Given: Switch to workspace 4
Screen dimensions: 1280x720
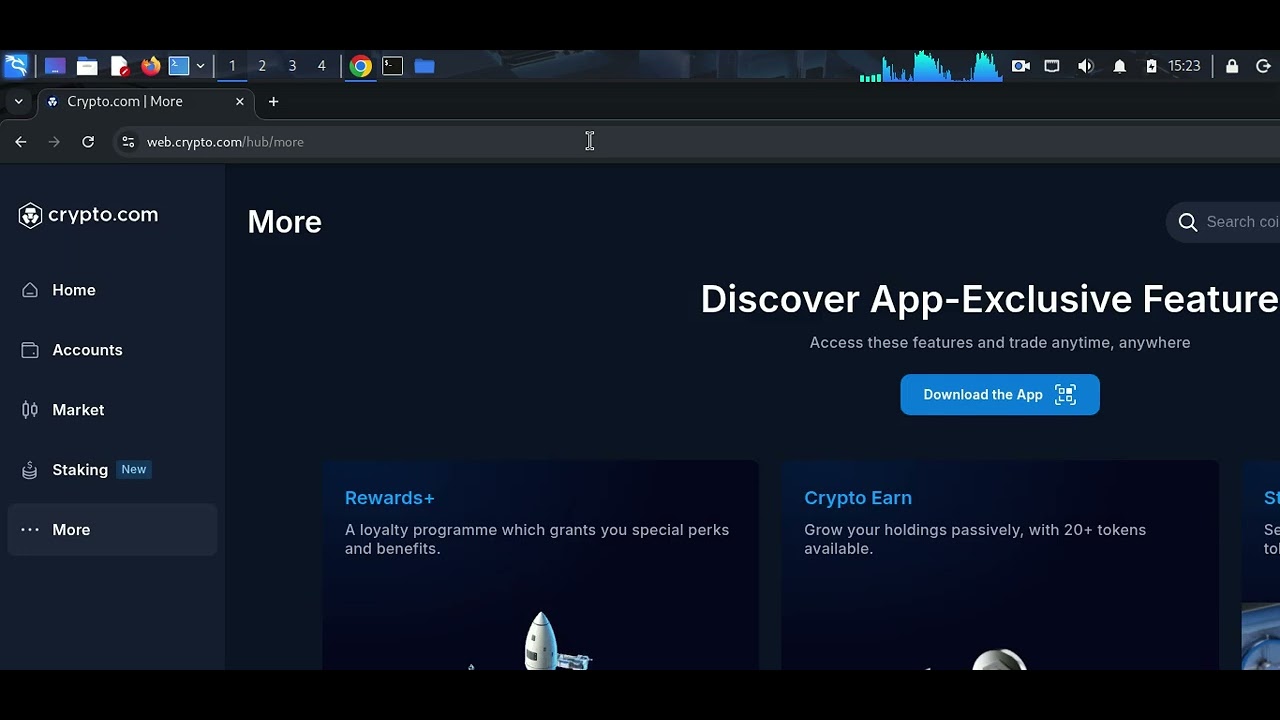Looking at the screenshot, I should [321, 66].
